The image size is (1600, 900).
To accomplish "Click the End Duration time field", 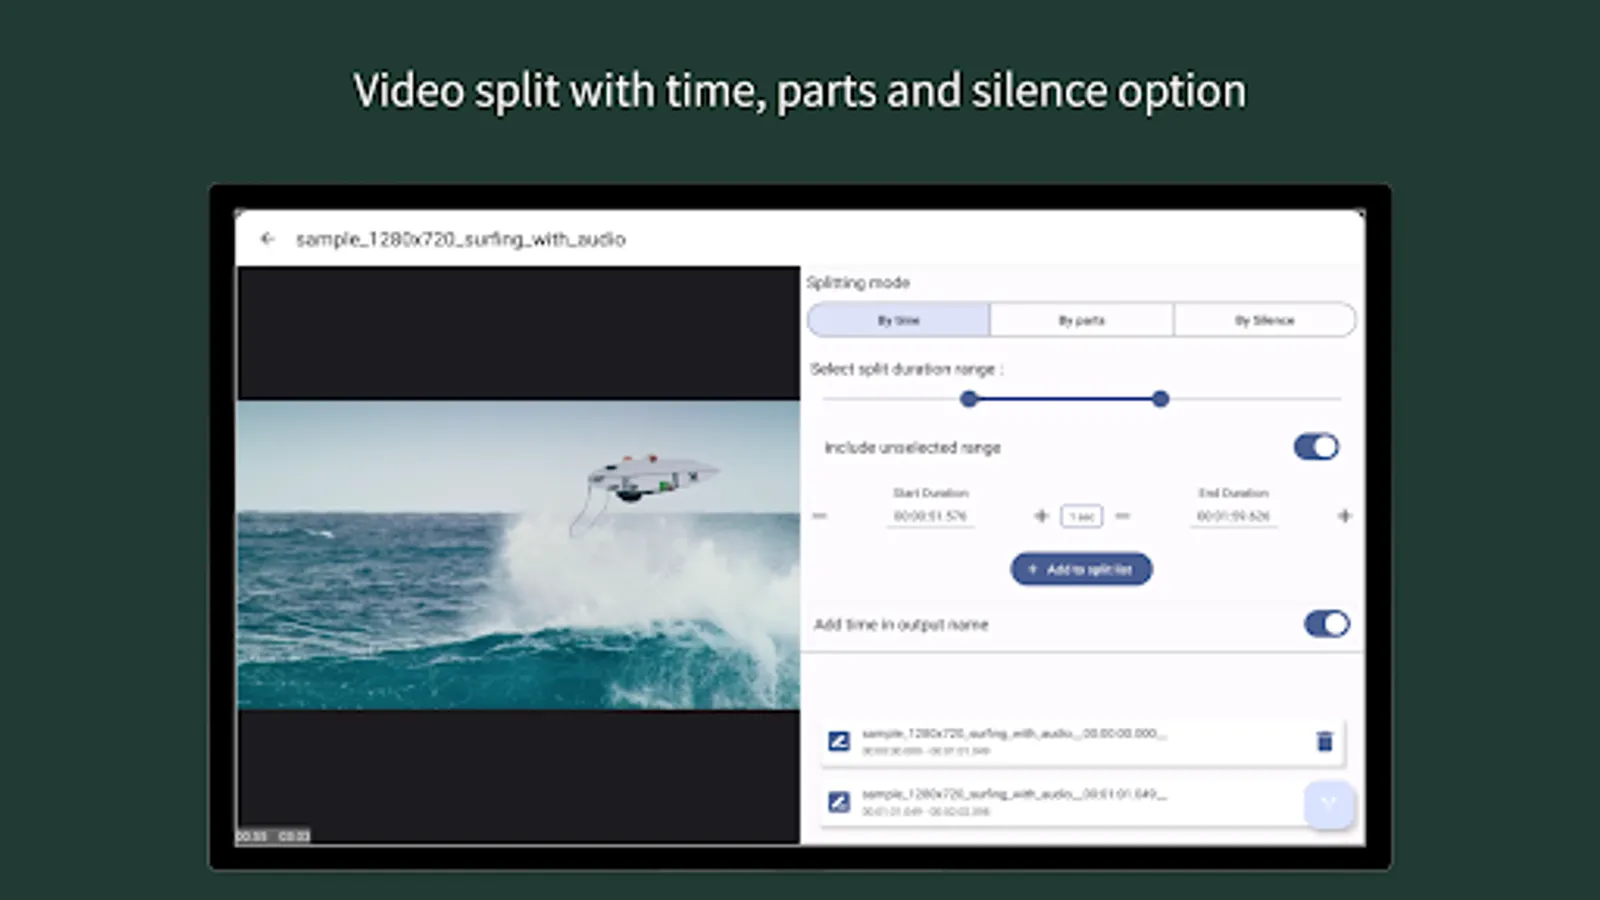I will tap(1233, 516).
